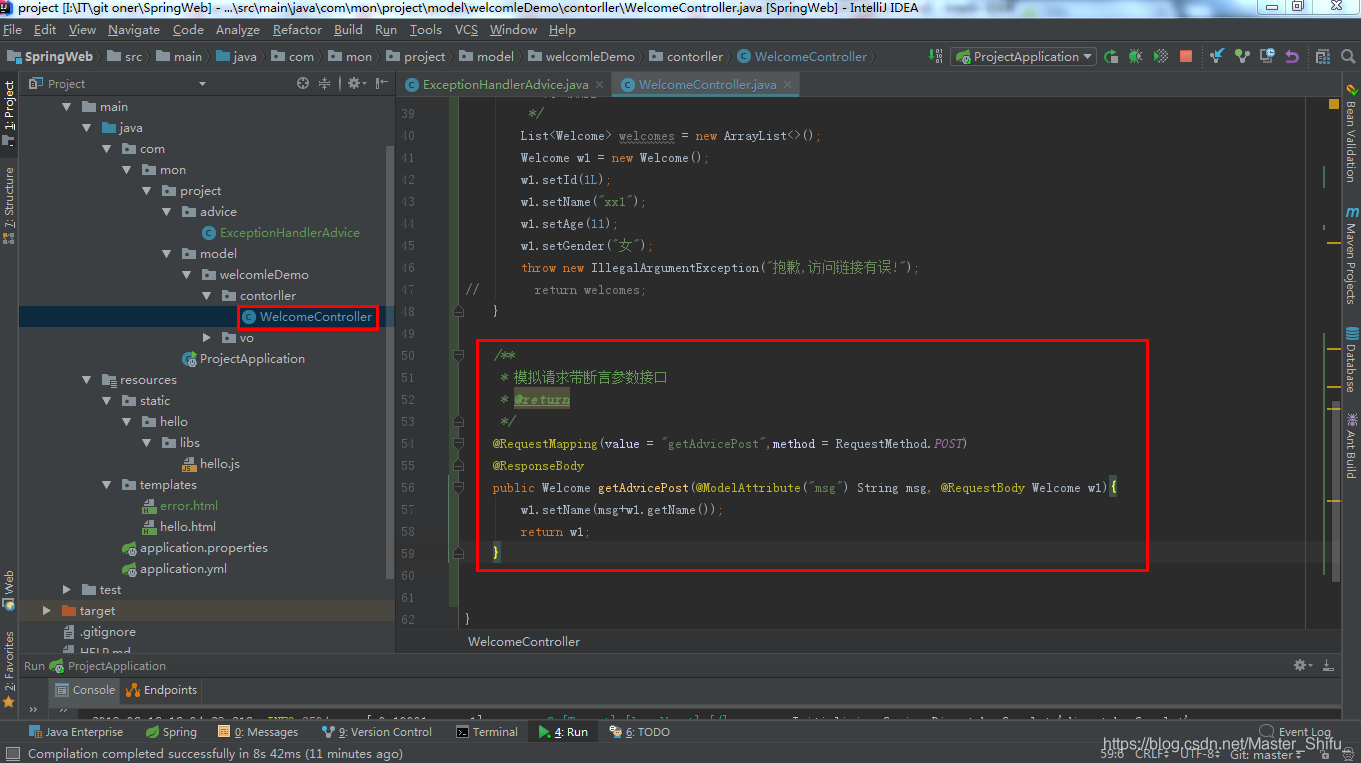The width and height of the screenshot is (1361, 763).
Task: Click the purple Revert arrow icon
Action: coord(1292,56)
